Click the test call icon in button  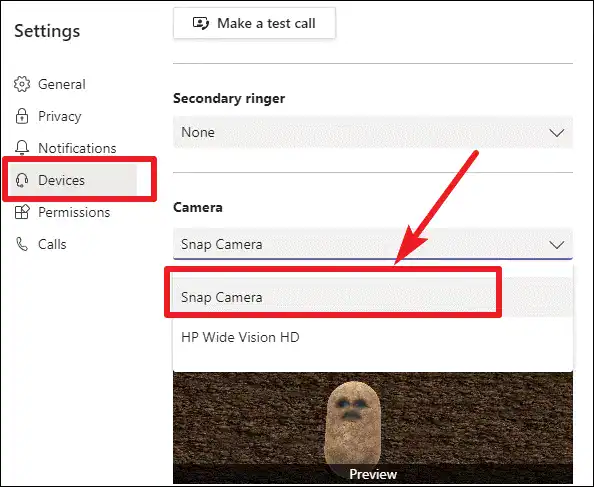[200, 23]
